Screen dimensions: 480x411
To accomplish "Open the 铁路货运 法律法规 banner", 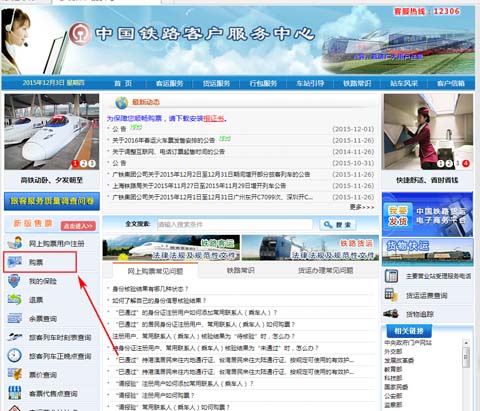I will (x=310, y=248).
